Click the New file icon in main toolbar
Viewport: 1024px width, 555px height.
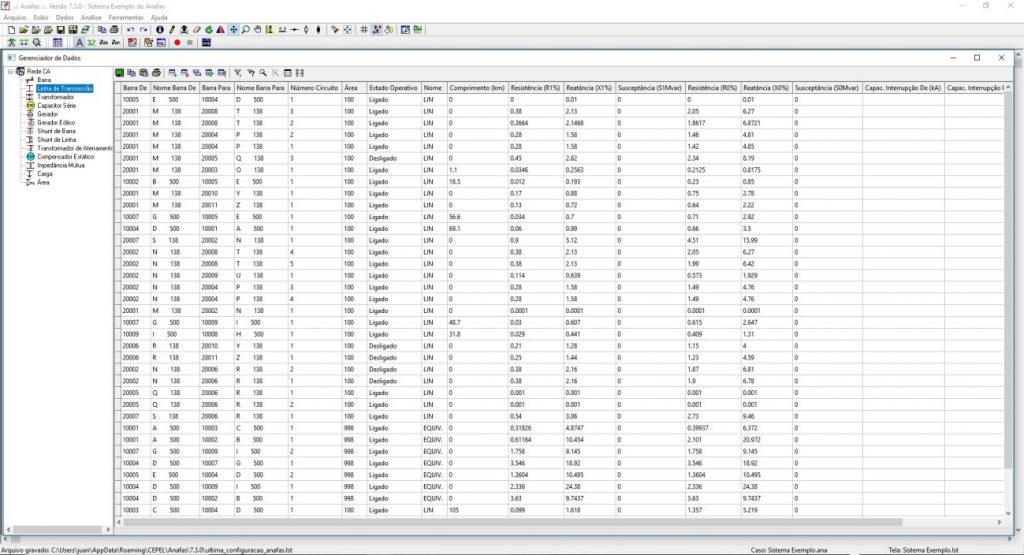pyautogui.click(x=9, y=30)
